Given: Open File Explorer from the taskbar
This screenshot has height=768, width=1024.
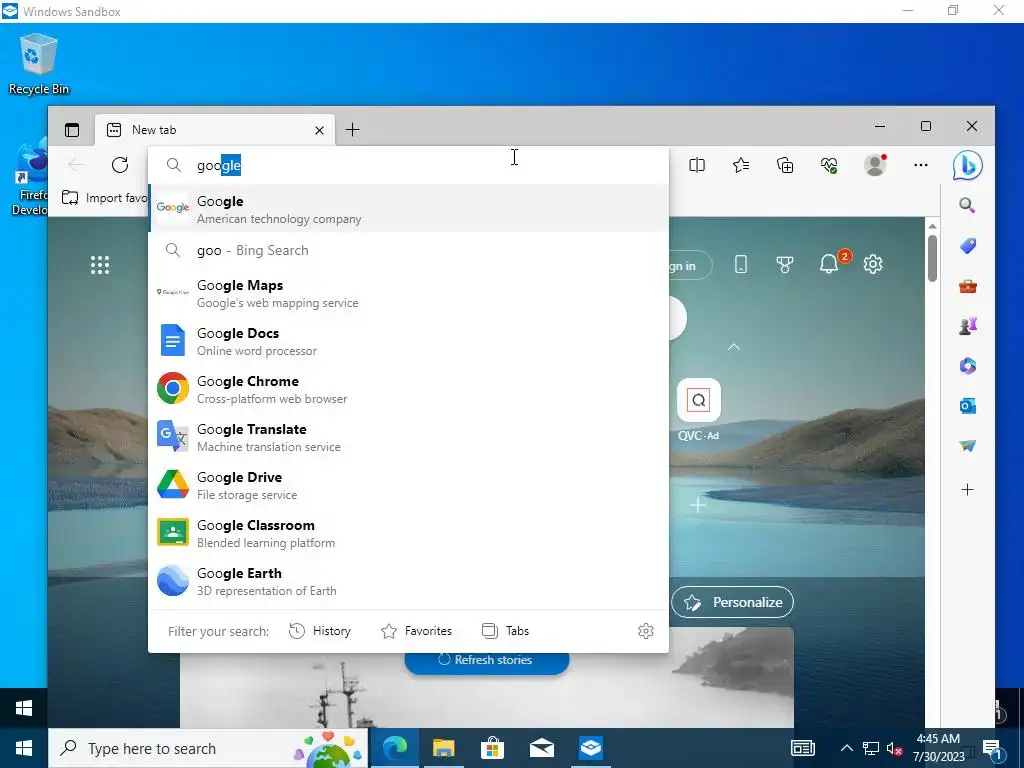Looking at the screenshot, I should click(x=443, y=748).
